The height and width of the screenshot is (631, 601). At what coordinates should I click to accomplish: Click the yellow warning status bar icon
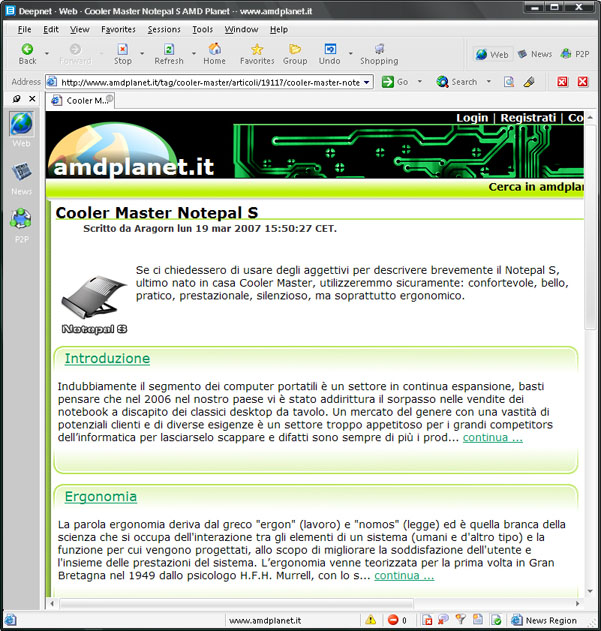click(x=370, y=620)
